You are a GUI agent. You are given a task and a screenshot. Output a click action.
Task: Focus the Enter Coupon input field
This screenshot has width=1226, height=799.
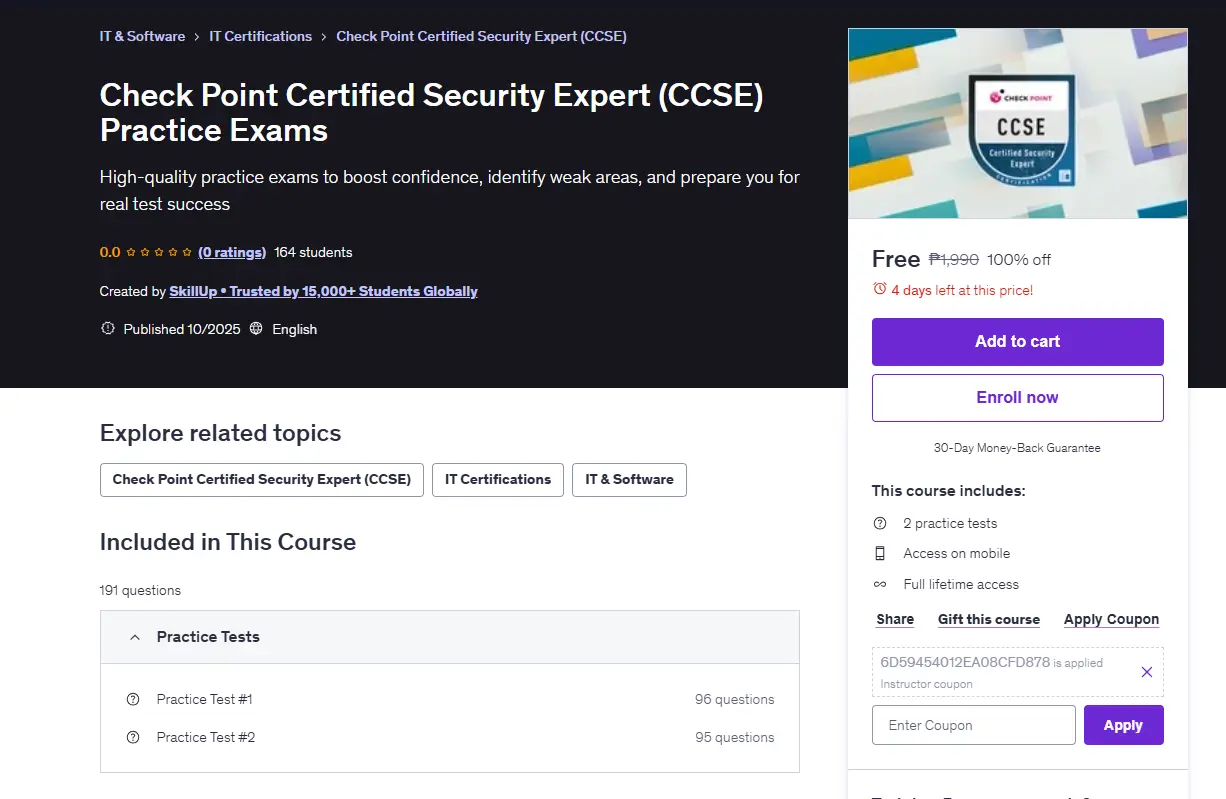tap(974, 725)
